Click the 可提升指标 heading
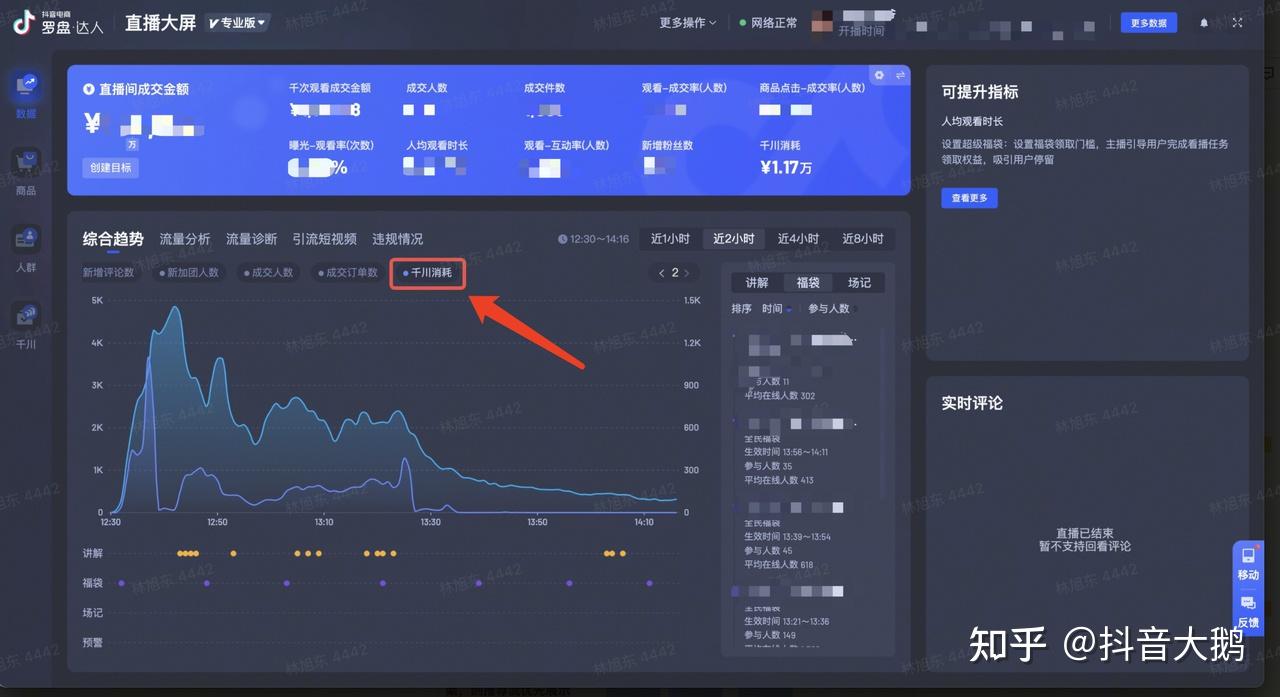This screenshot has height=697, width=1280. click(x=979, y=92)
